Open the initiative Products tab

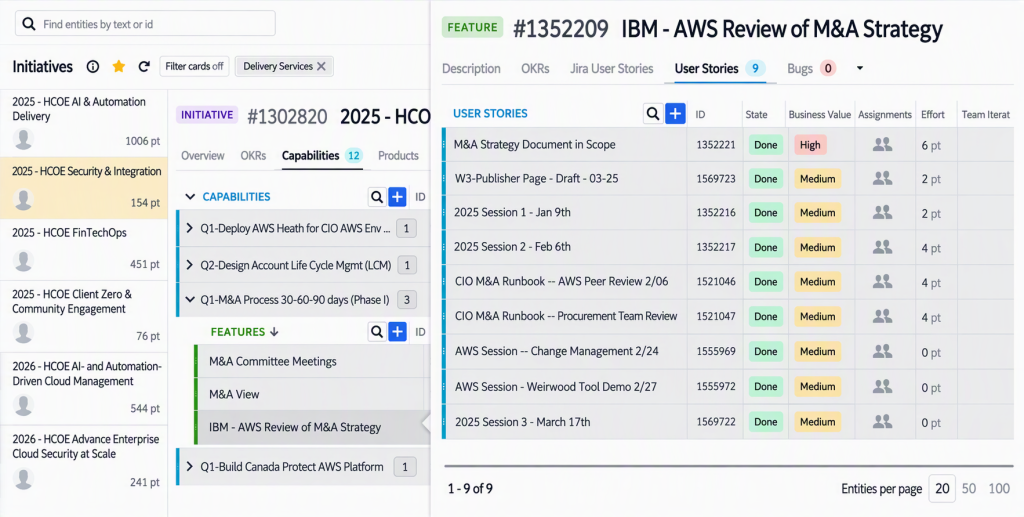point(398,155)
